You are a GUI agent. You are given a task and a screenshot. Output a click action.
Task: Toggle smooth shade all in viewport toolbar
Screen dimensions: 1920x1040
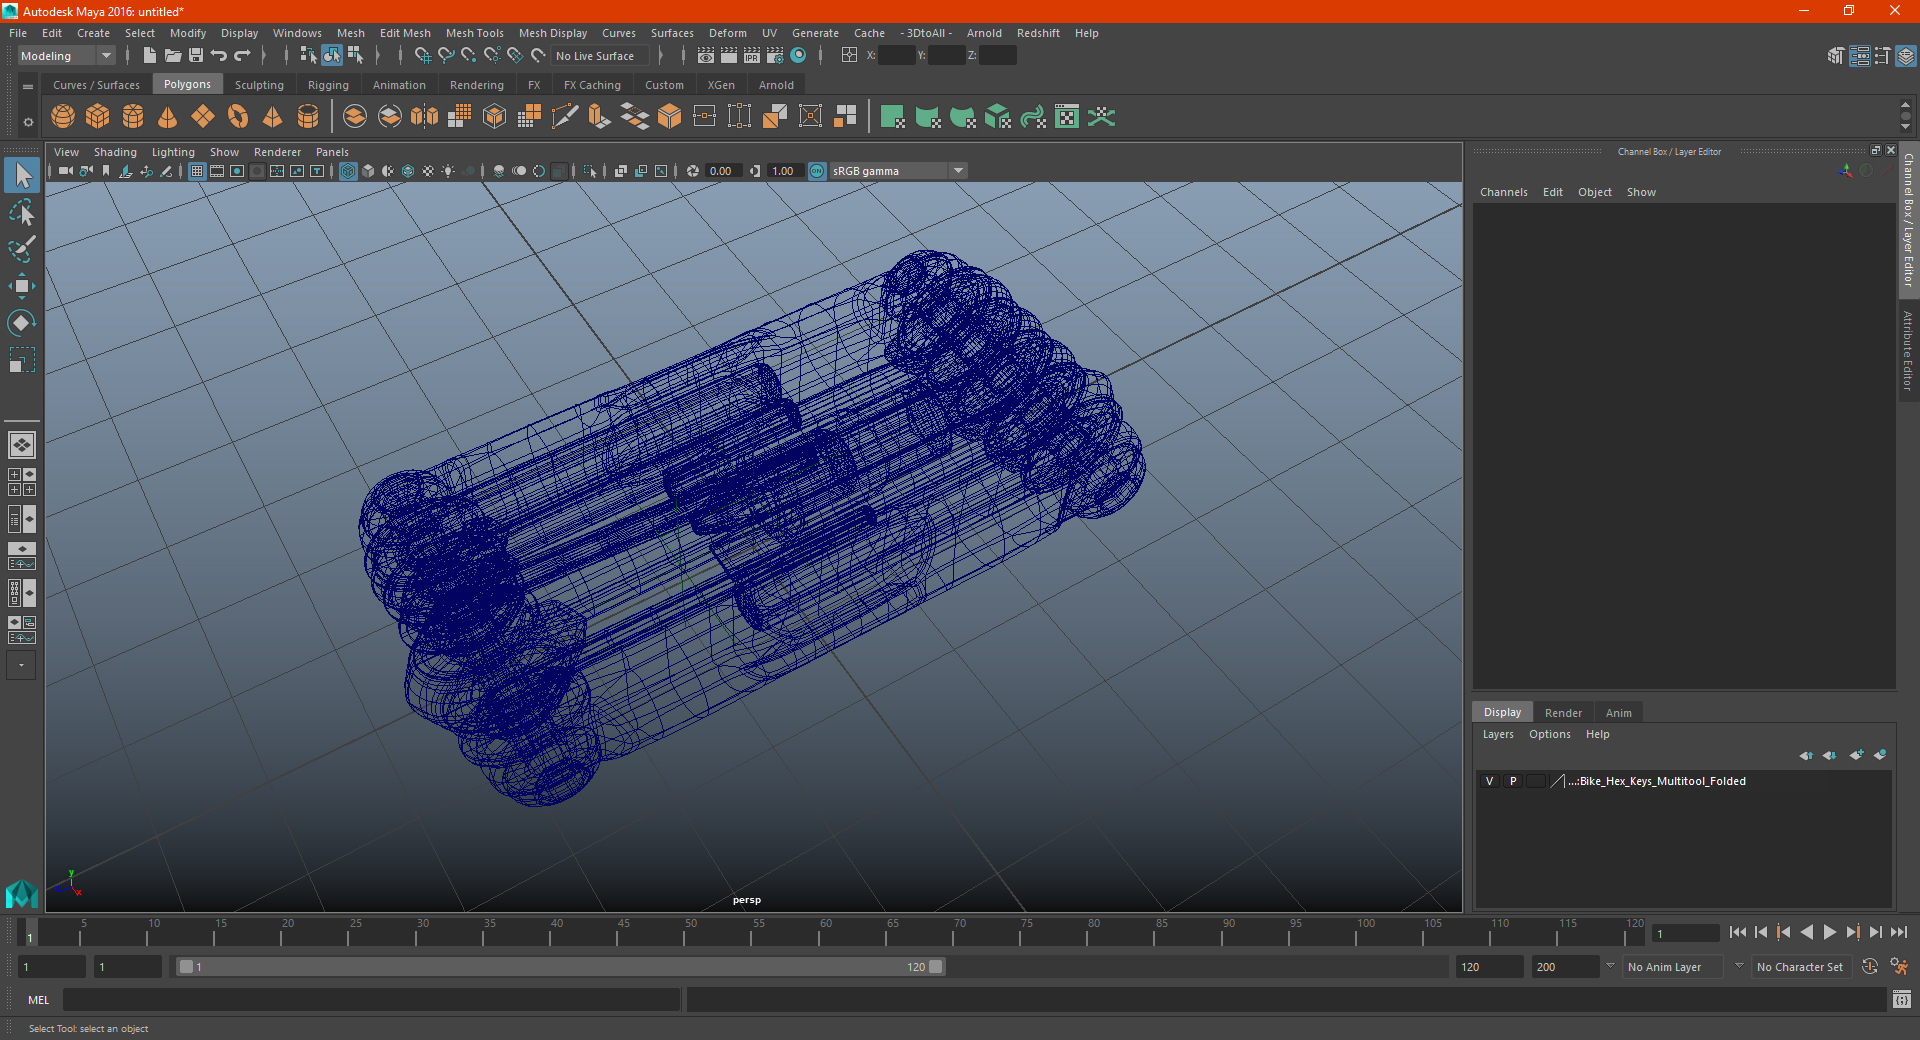(368, 171)
